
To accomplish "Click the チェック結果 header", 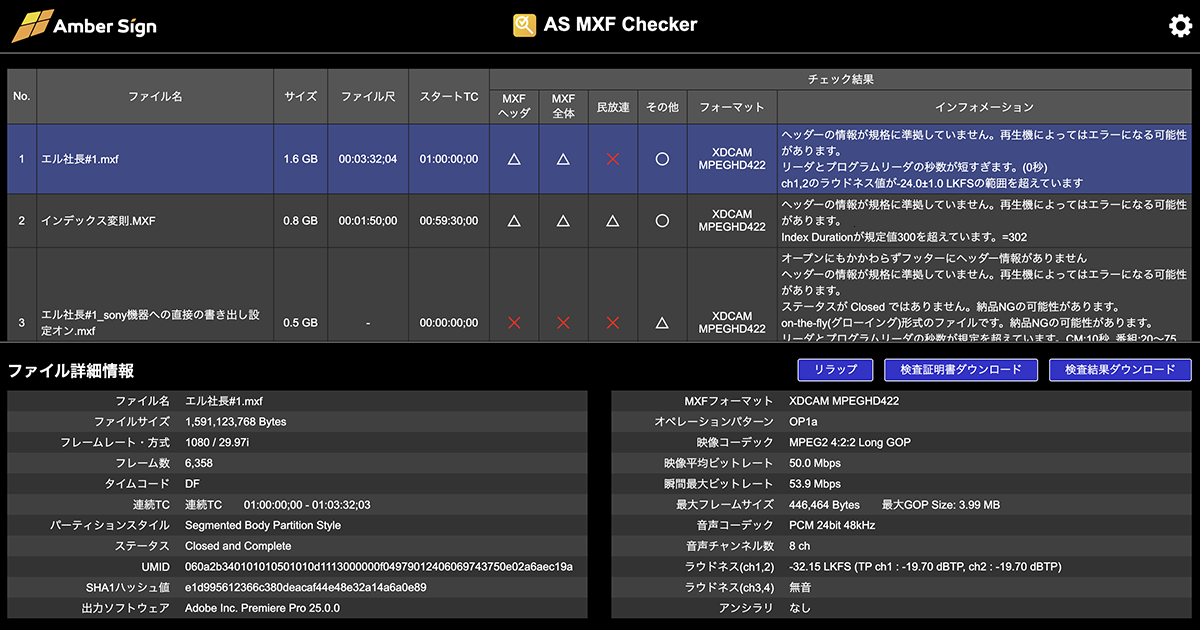I will [x=843, y=78].
